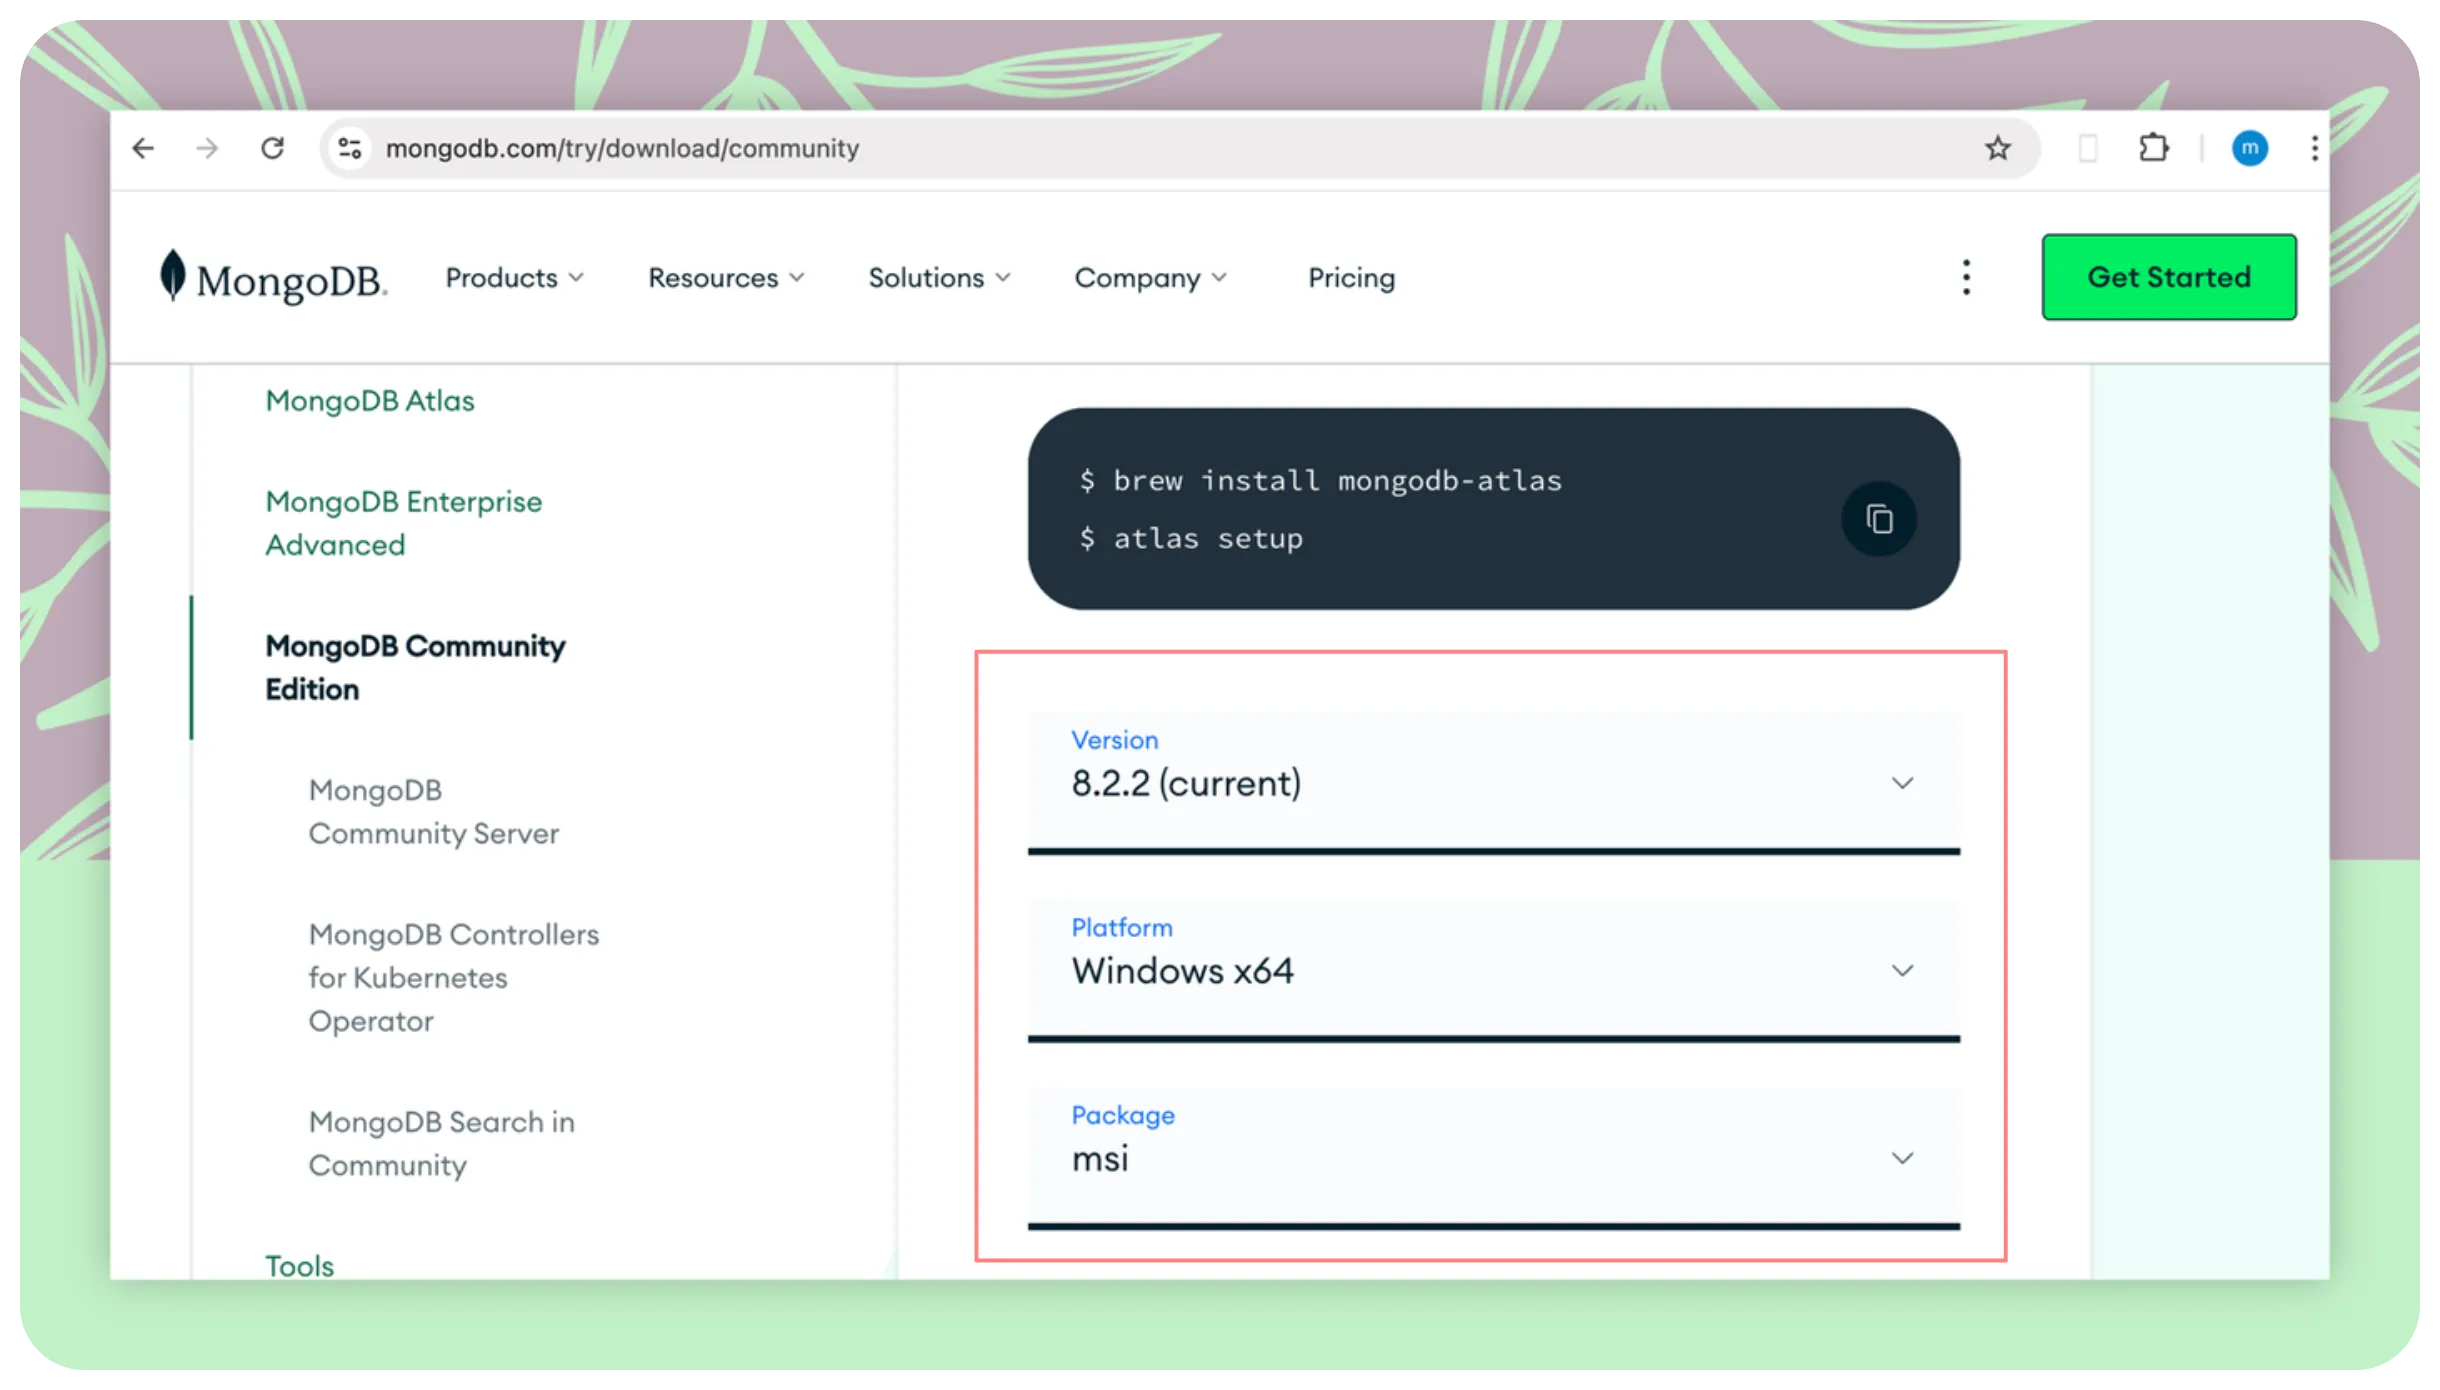Click the browser forward arrow
2440x1390 pixels.
tap(207, 148)
